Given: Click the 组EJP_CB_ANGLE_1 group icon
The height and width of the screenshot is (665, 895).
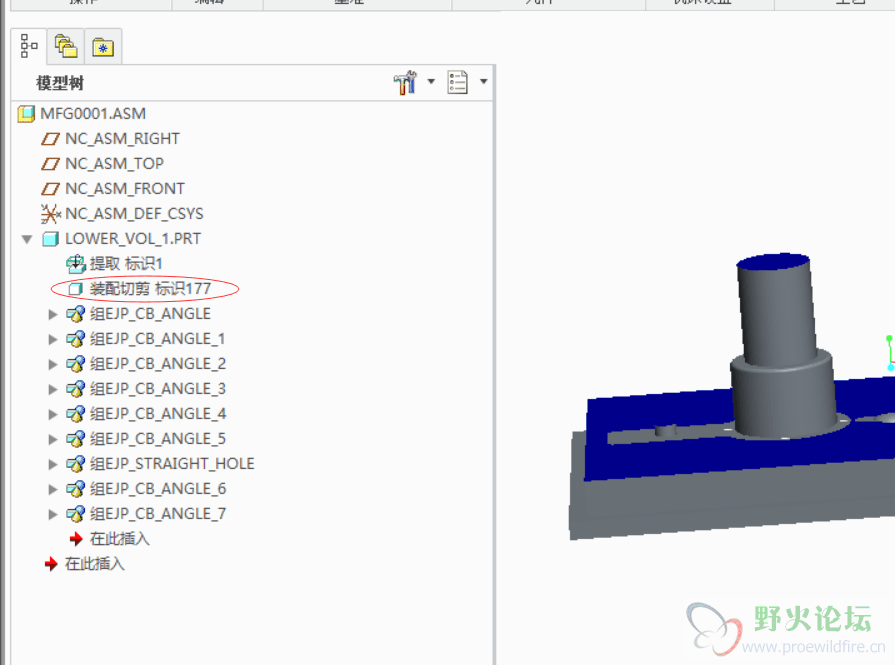Looking at the screenshot, I should pos(75,339).
